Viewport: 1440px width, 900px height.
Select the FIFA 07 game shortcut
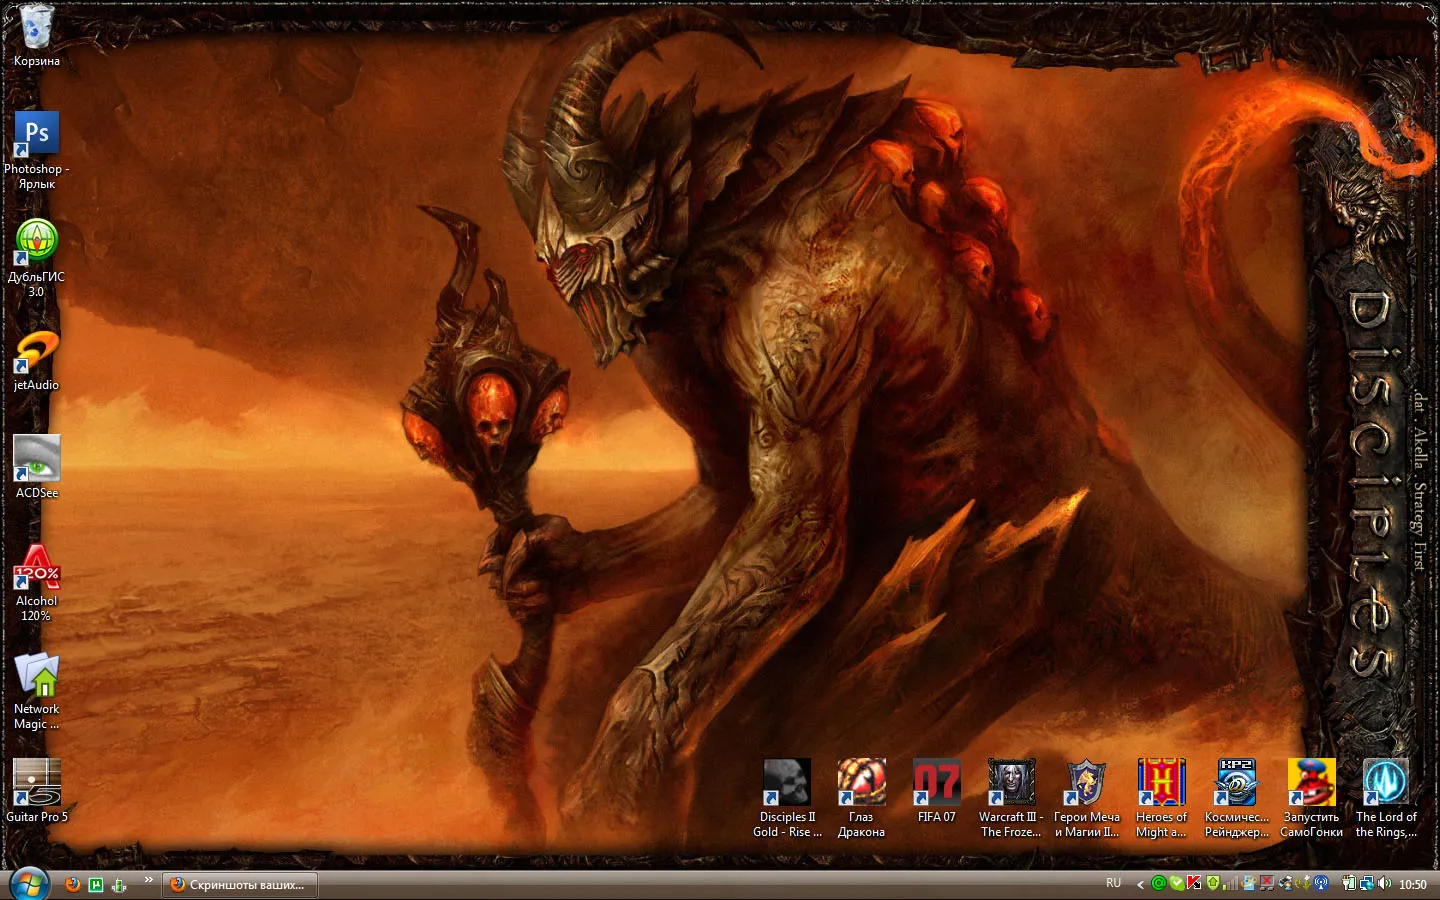click(937, 782)
